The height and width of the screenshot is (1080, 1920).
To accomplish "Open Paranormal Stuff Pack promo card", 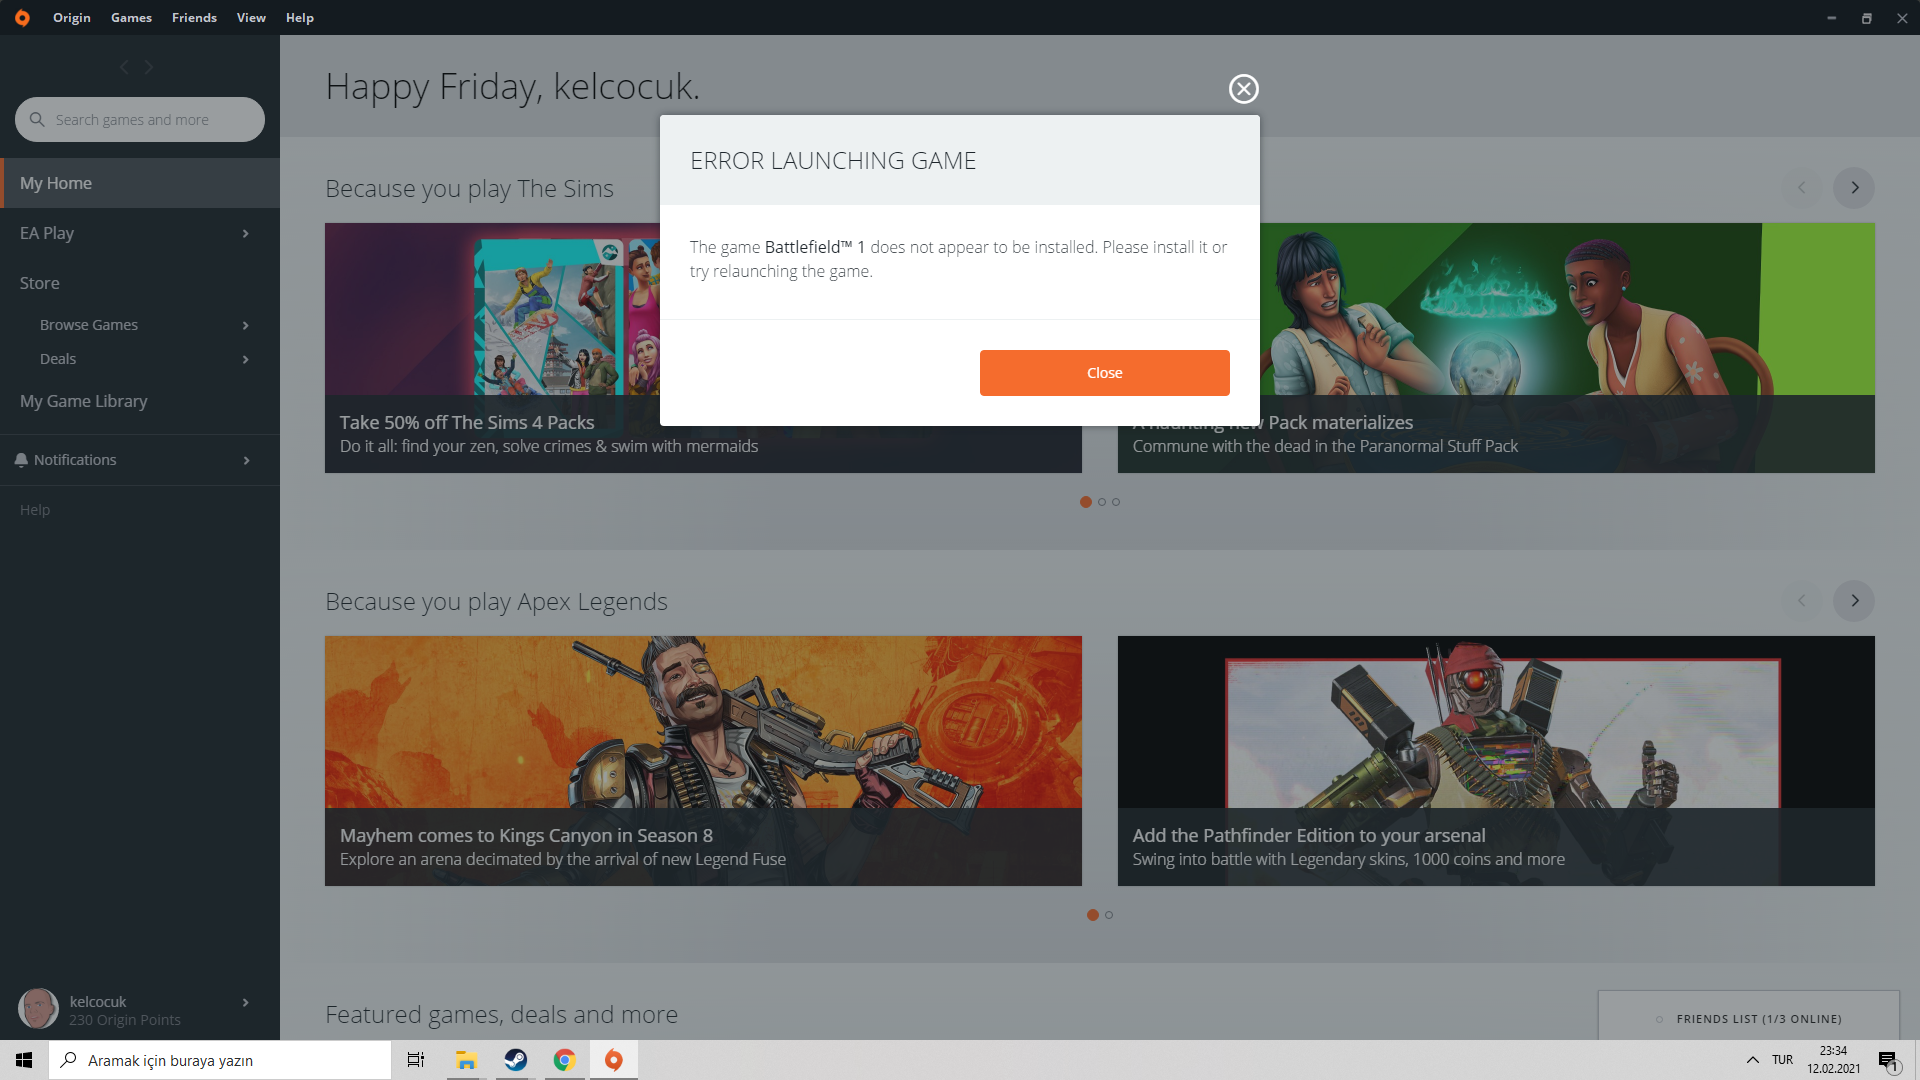I will (1496, 348).
